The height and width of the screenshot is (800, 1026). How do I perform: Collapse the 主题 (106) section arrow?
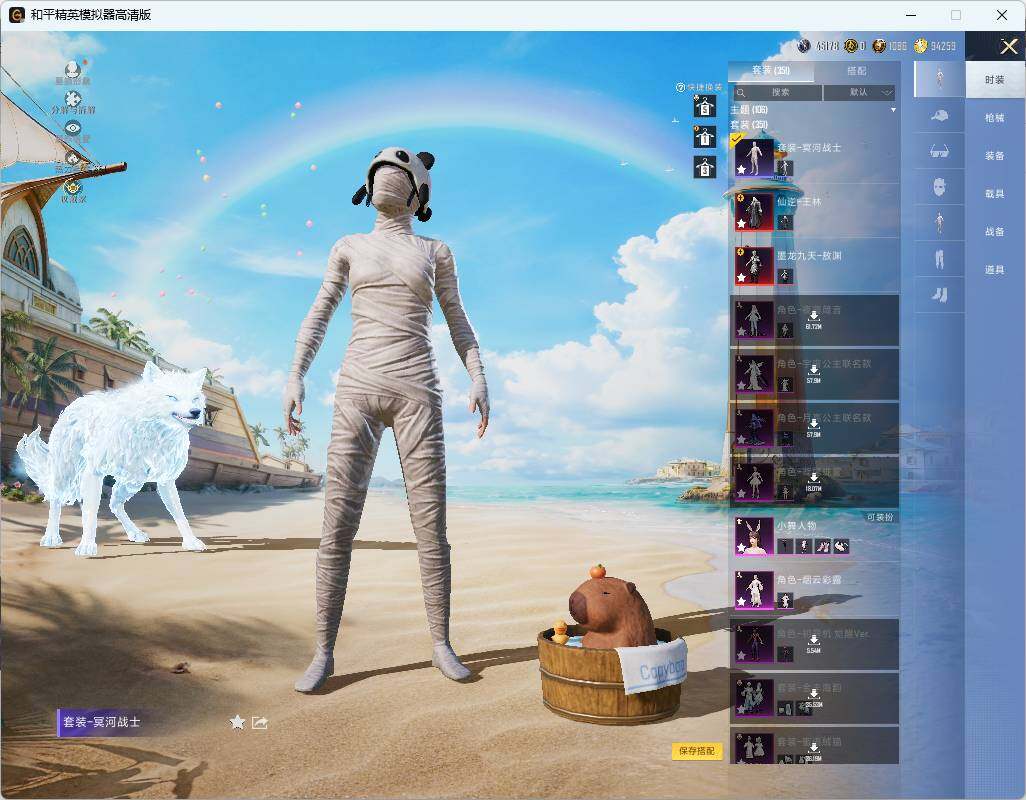pos(893,110)
